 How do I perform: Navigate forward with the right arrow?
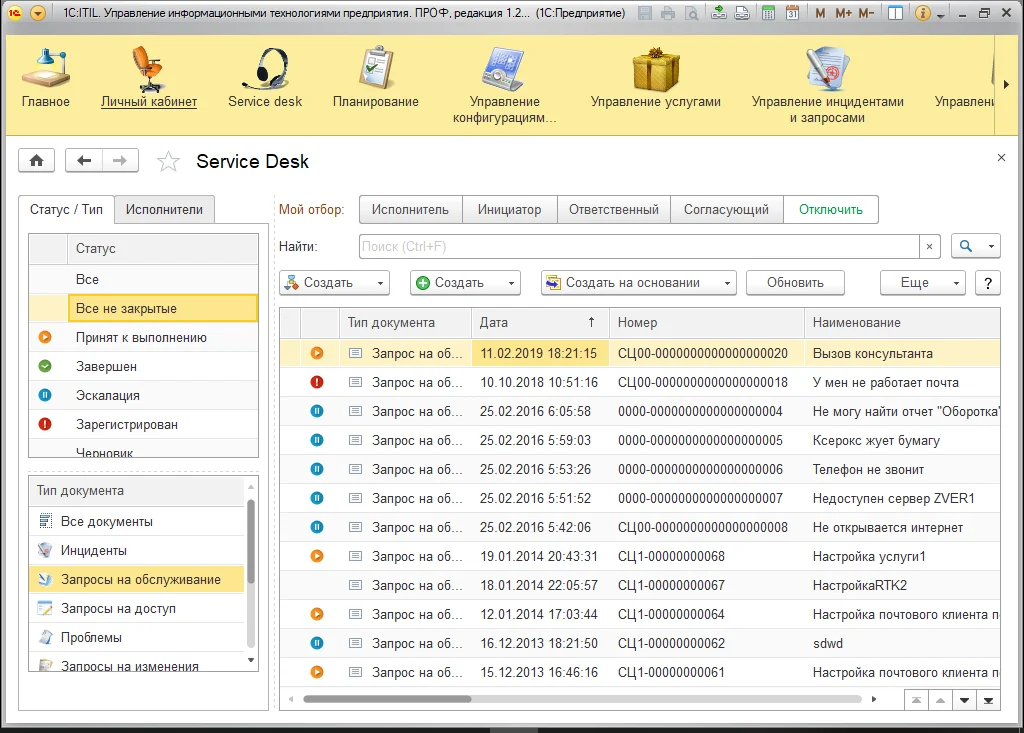[120, 161]
